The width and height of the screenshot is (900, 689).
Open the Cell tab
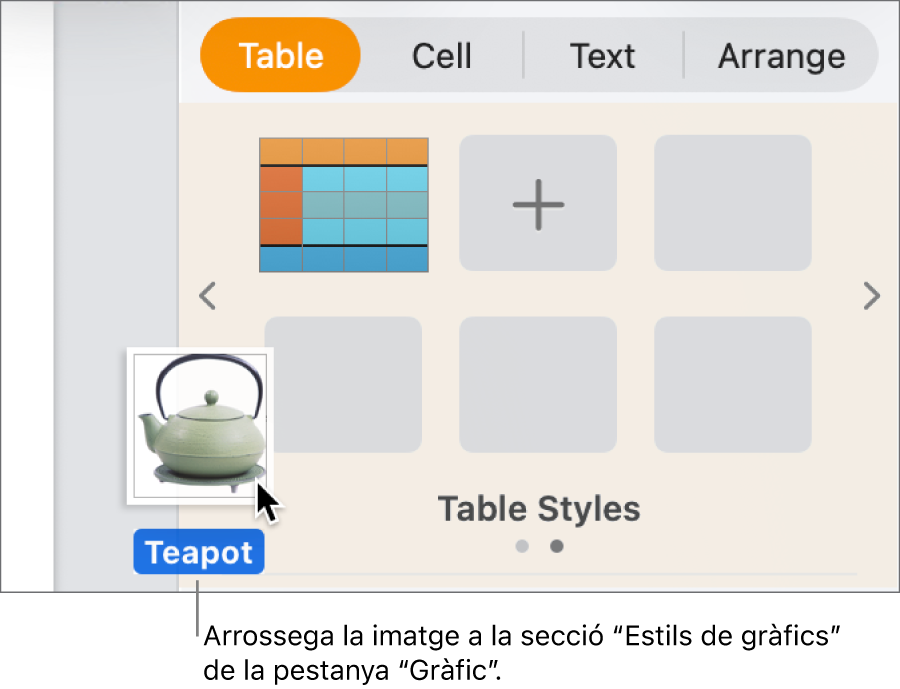click(441, 55)
